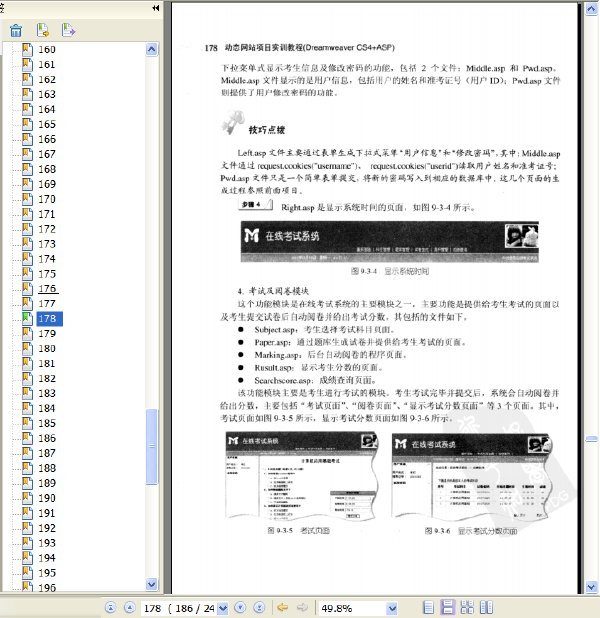Select bookmark 177

coord(47,303)
